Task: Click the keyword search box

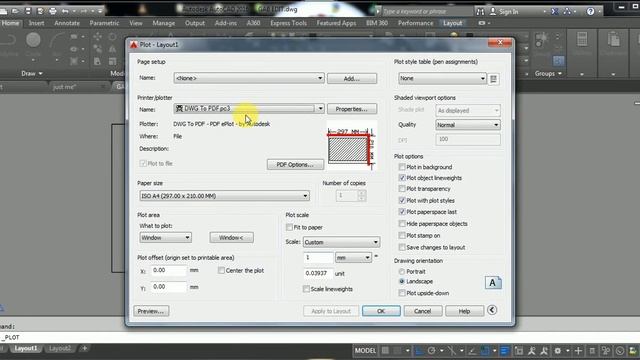Action: (427, 12)
